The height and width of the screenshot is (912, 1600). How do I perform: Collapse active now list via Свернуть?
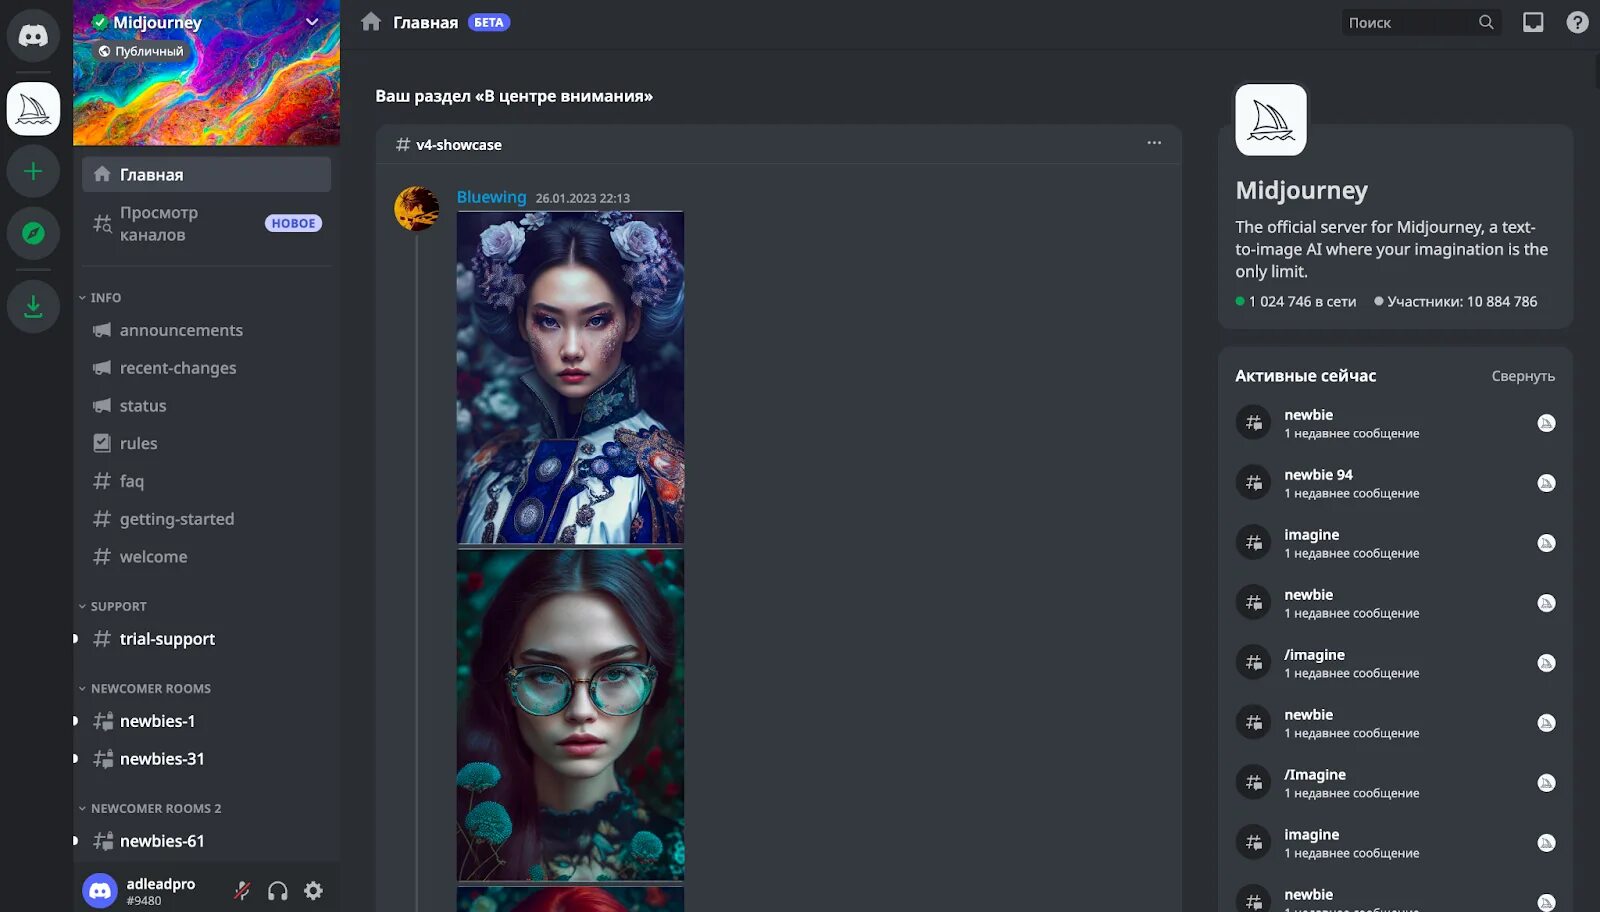tap(1523, 376)
